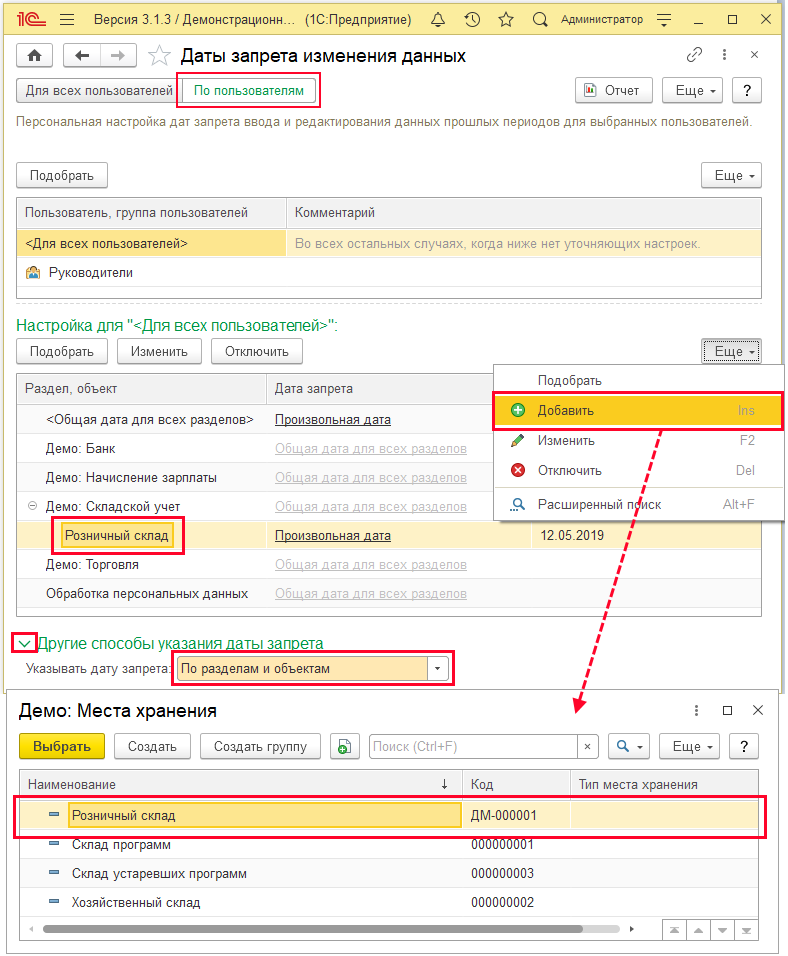The height and width of the screenshot is (956, 788).
Task: Open notifications bell icon
Action: [x=438, y=20]
